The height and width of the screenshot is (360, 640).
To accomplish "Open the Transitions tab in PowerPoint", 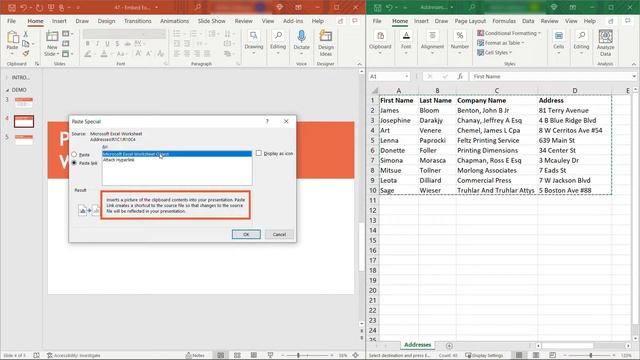I will pyautogui.click(x=138, y=21).
